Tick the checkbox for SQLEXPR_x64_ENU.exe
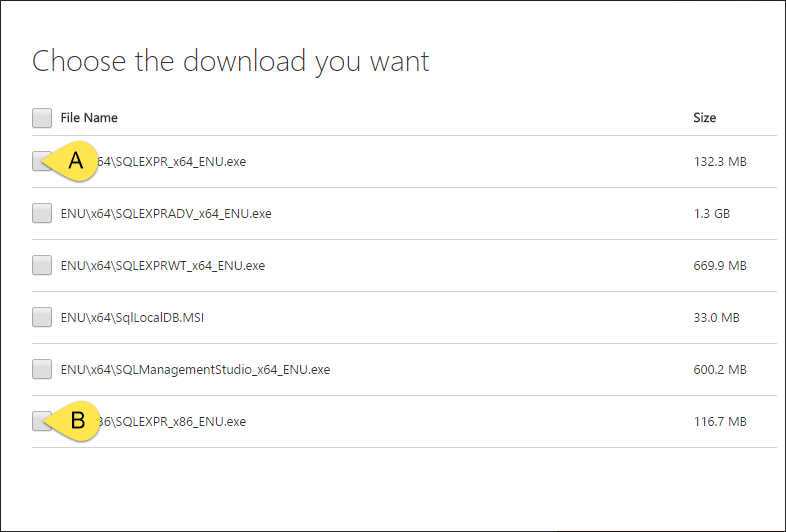Viewport: 786px width, 532px height. click(x=39, y=161)
